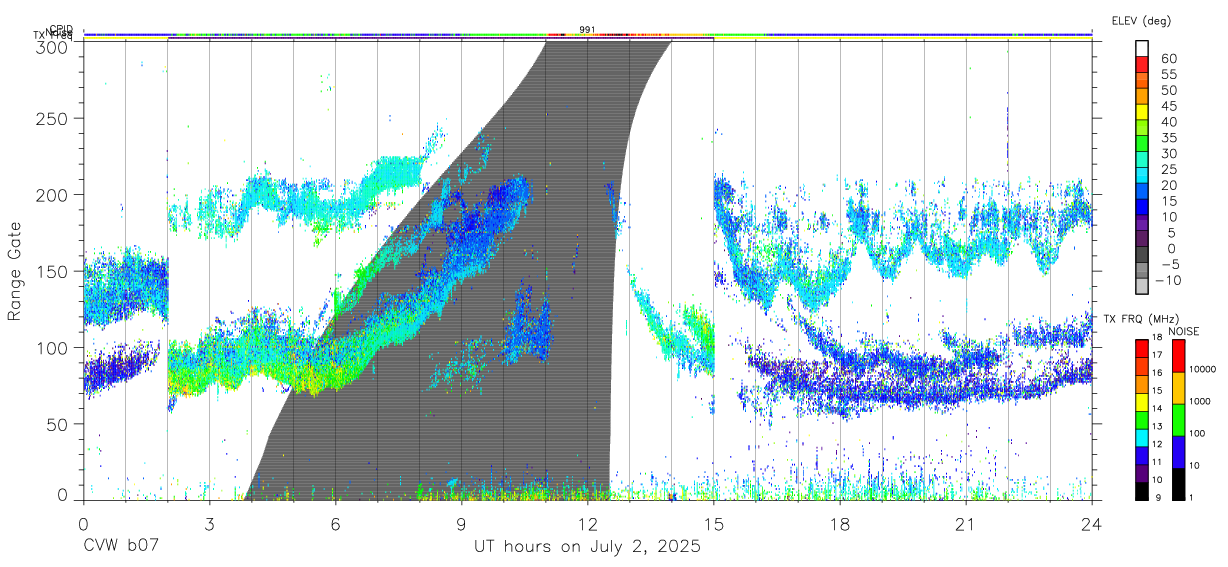Click x-axis tick label '24'

(1091, 524)
